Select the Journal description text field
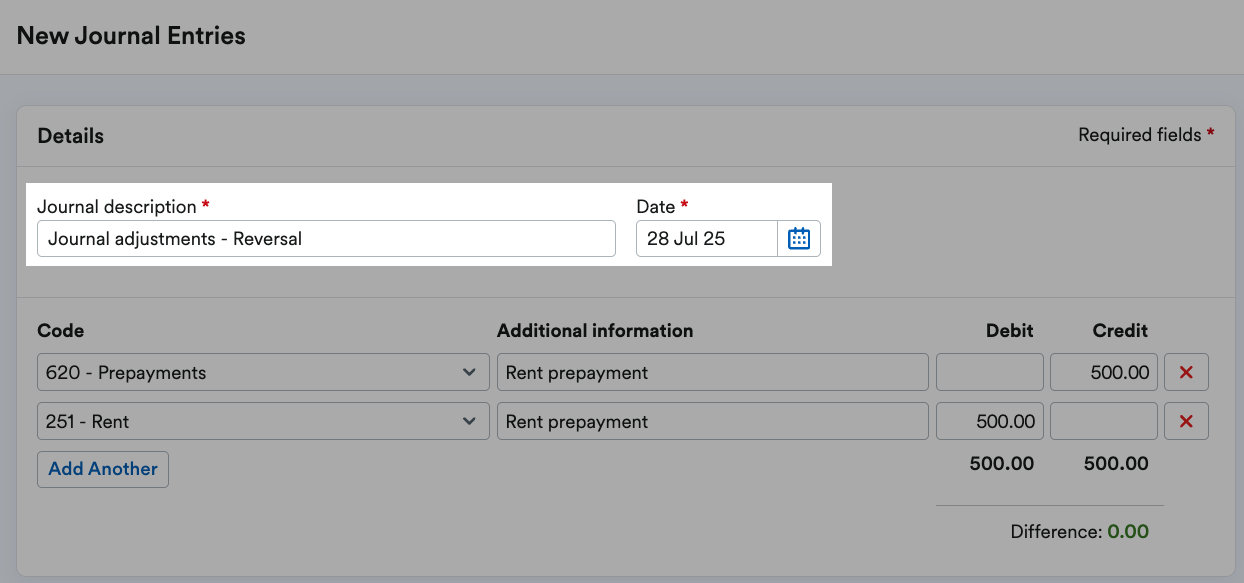 (x=325, y=238)
